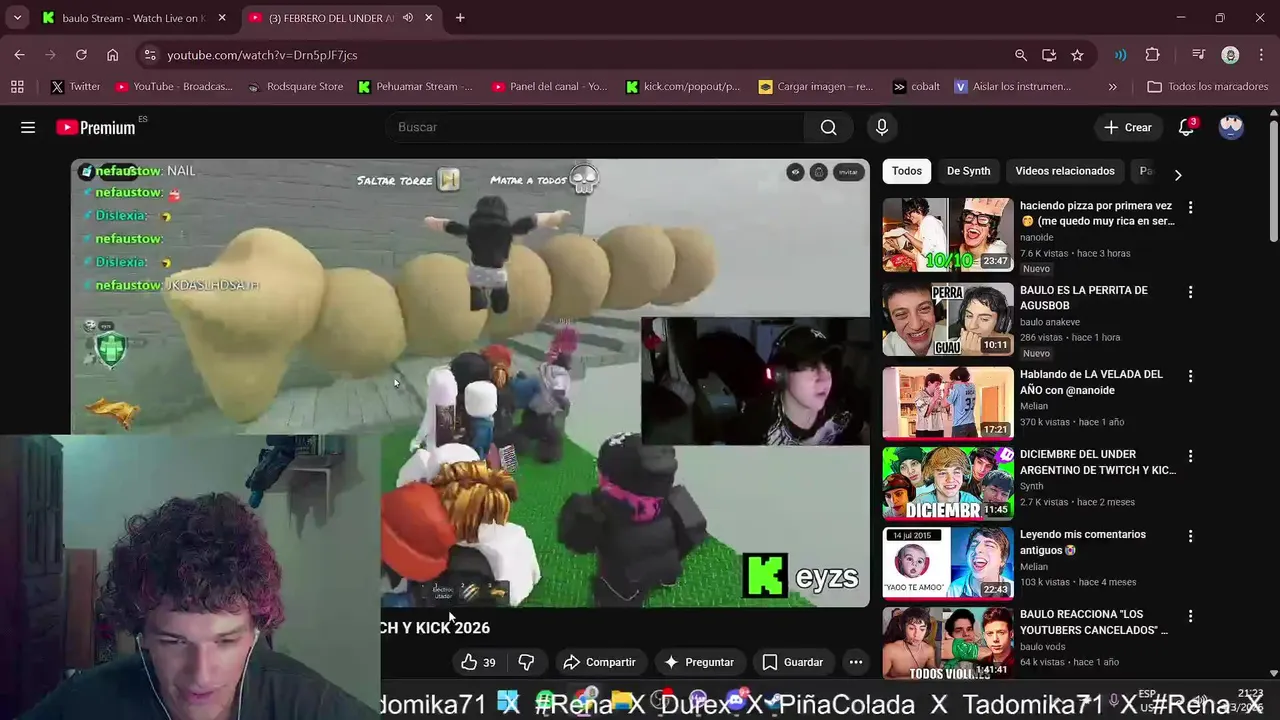Open options for DICIEMBRE DEL UNDER video

[1190, 456]
